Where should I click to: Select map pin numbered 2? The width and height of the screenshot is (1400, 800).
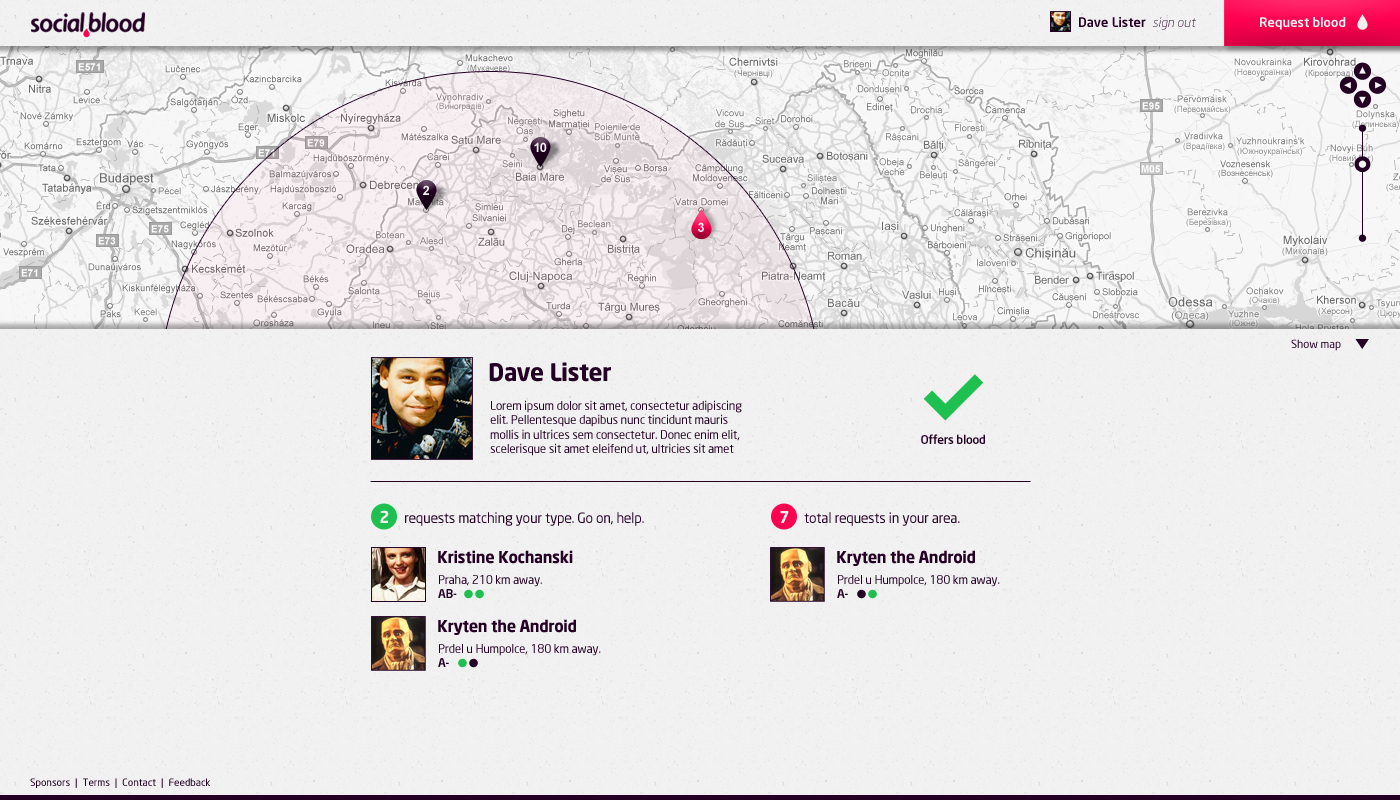[426, 194]
